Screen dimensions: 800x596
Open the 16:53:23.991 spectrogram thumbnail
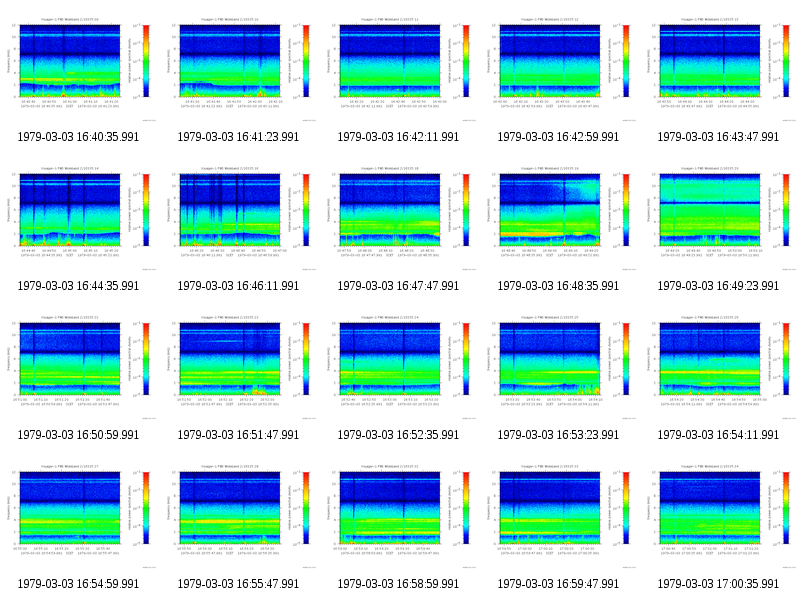tap(558, 366)
